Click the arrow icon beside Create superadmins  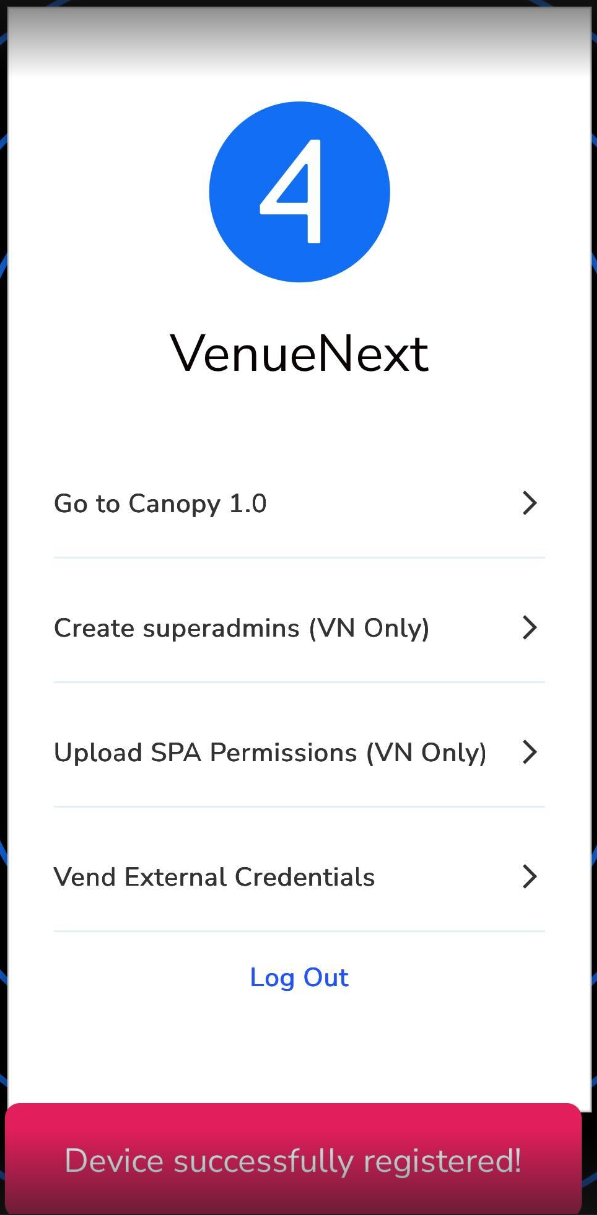(x=530, y=628)
